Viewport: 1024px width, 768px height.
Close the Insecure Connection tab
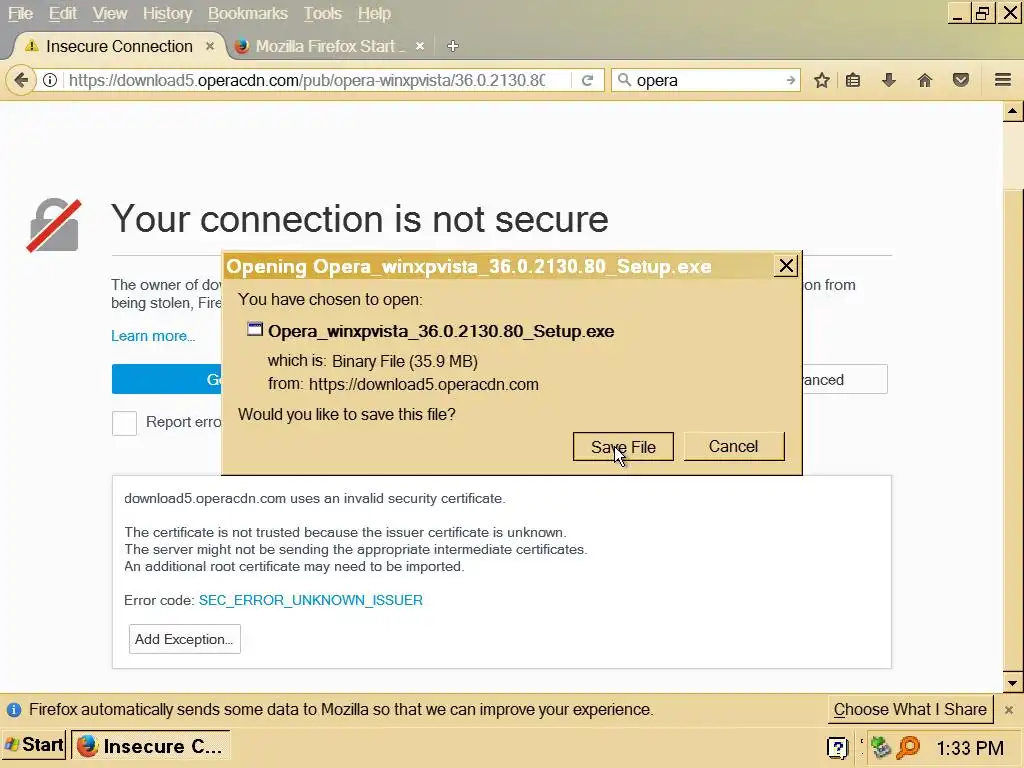click(x=210, y=46)
